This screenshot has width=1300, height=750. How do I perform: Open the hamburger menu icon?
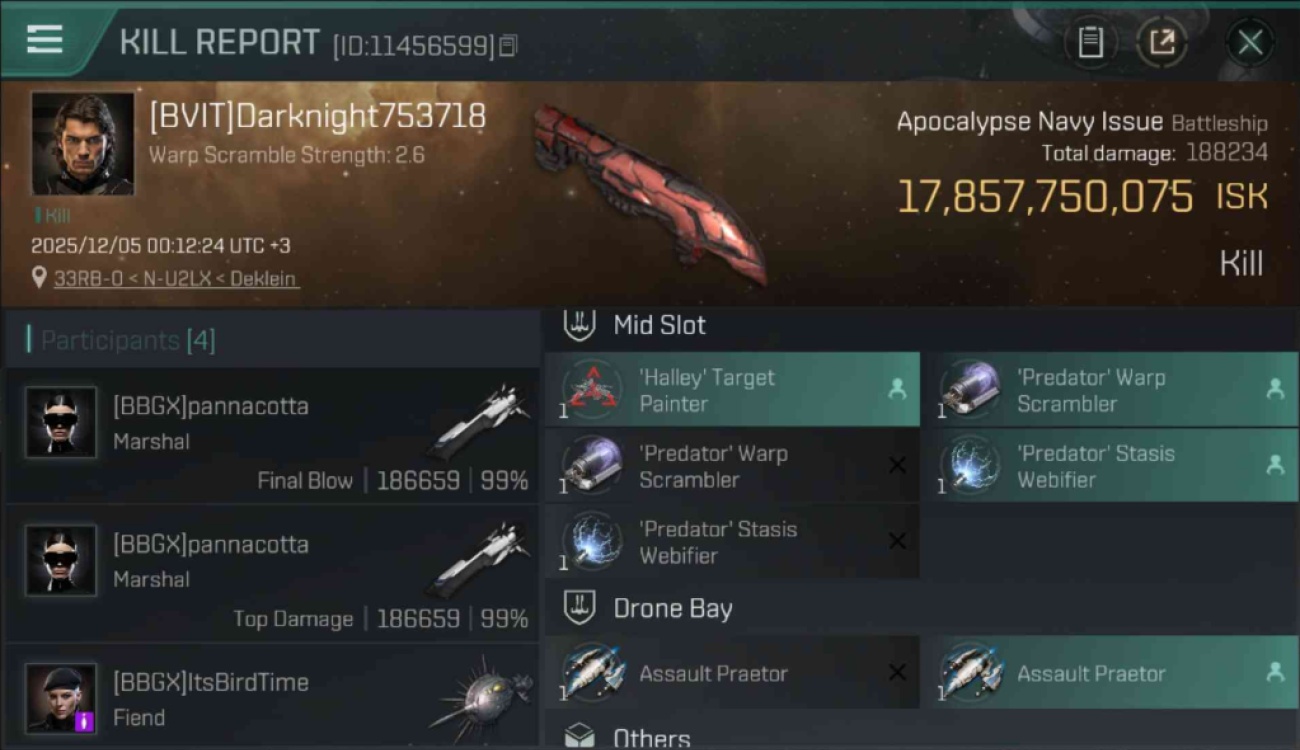tap(45, 39)
